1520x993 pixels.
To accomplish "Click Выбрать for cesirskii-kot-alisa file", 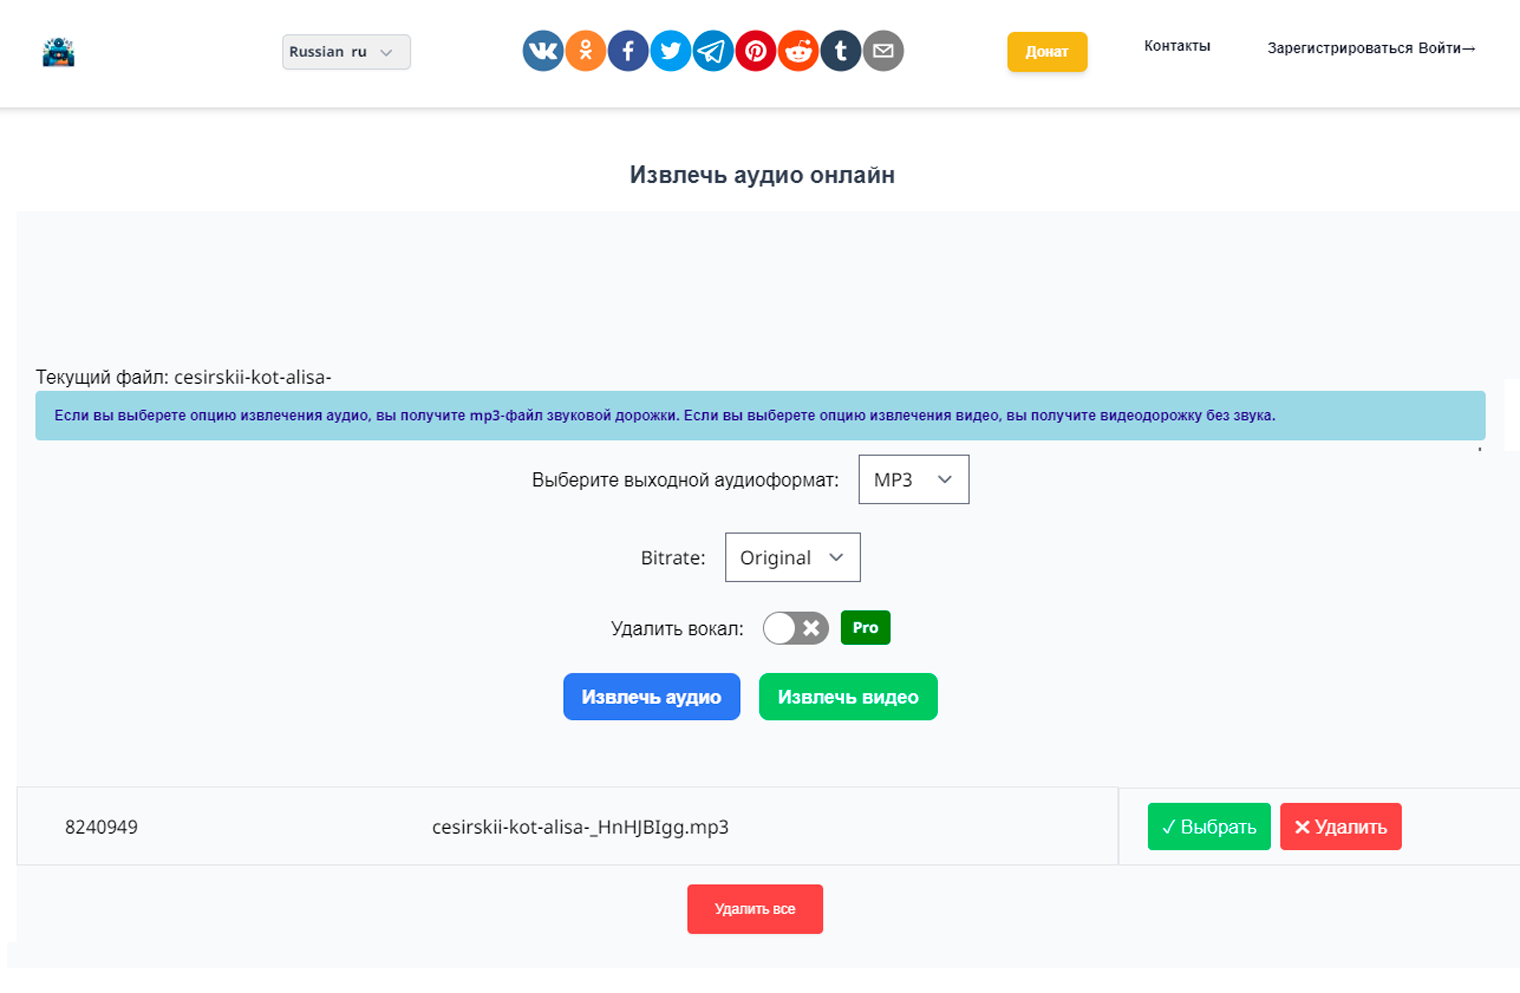I will coord(1209,827).
